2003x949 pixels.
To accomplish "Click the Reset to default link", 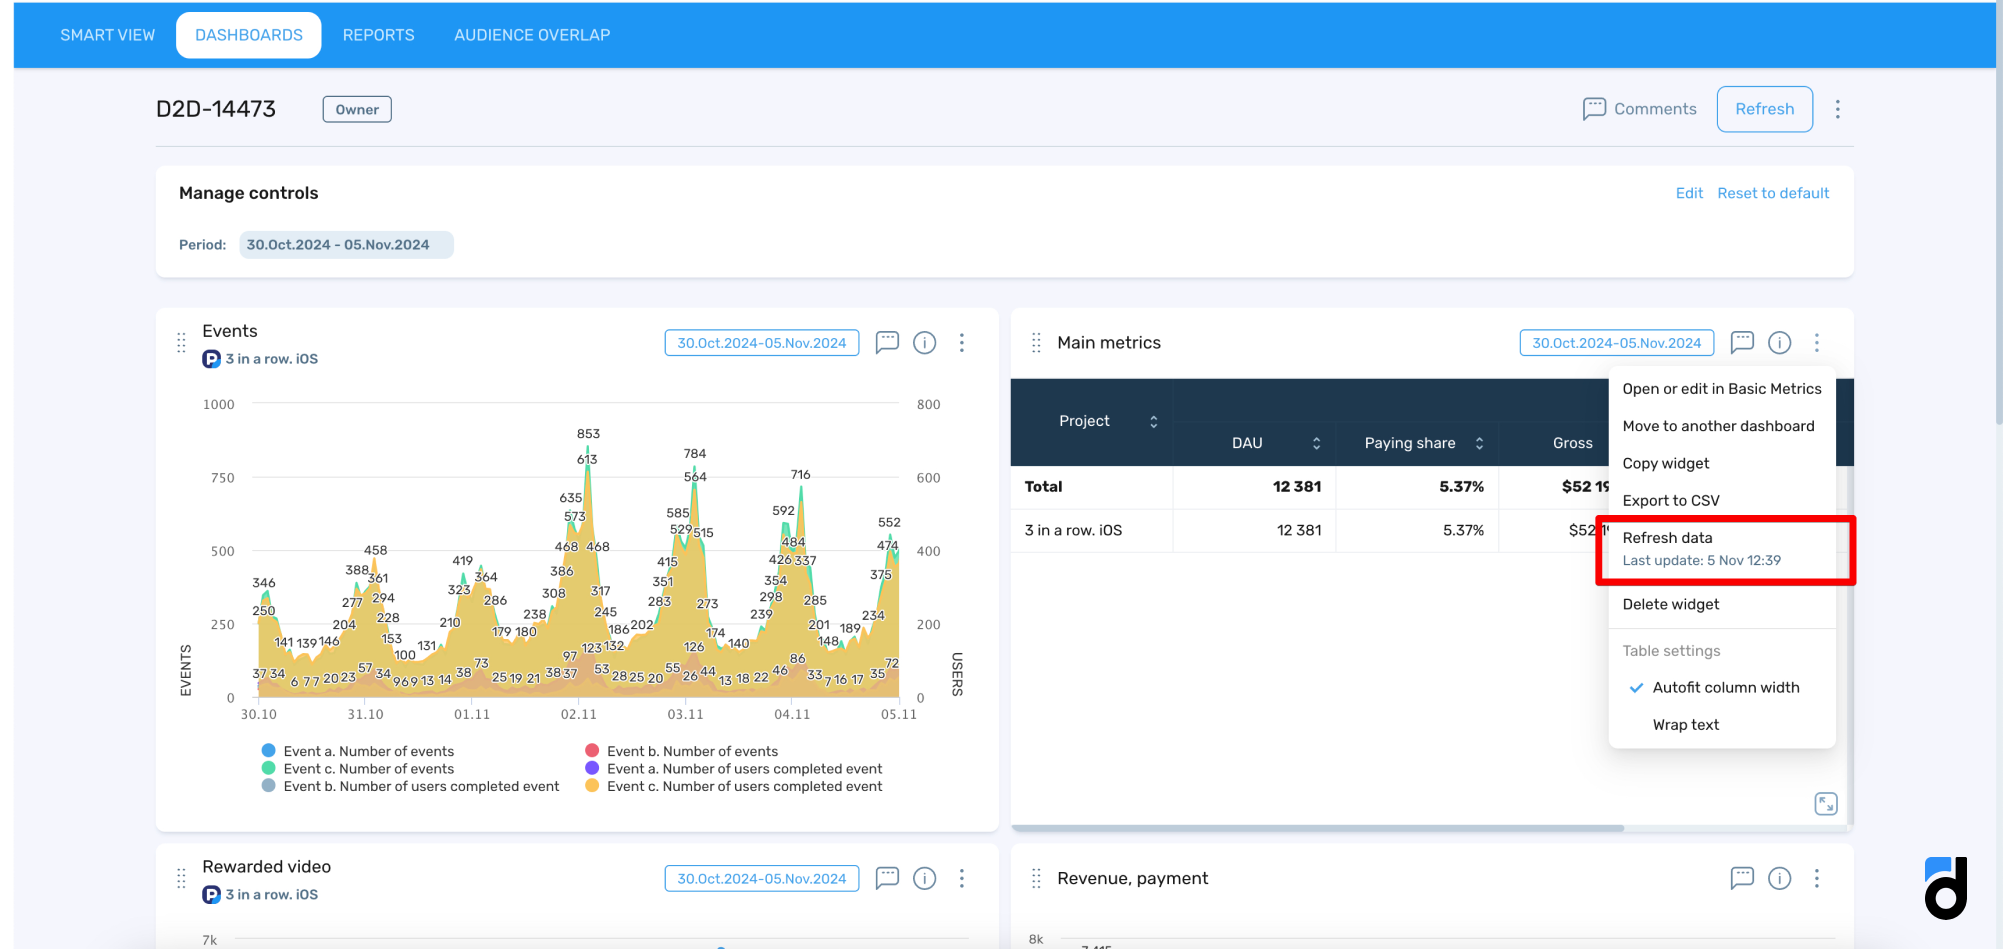I will pos(1773,192).
